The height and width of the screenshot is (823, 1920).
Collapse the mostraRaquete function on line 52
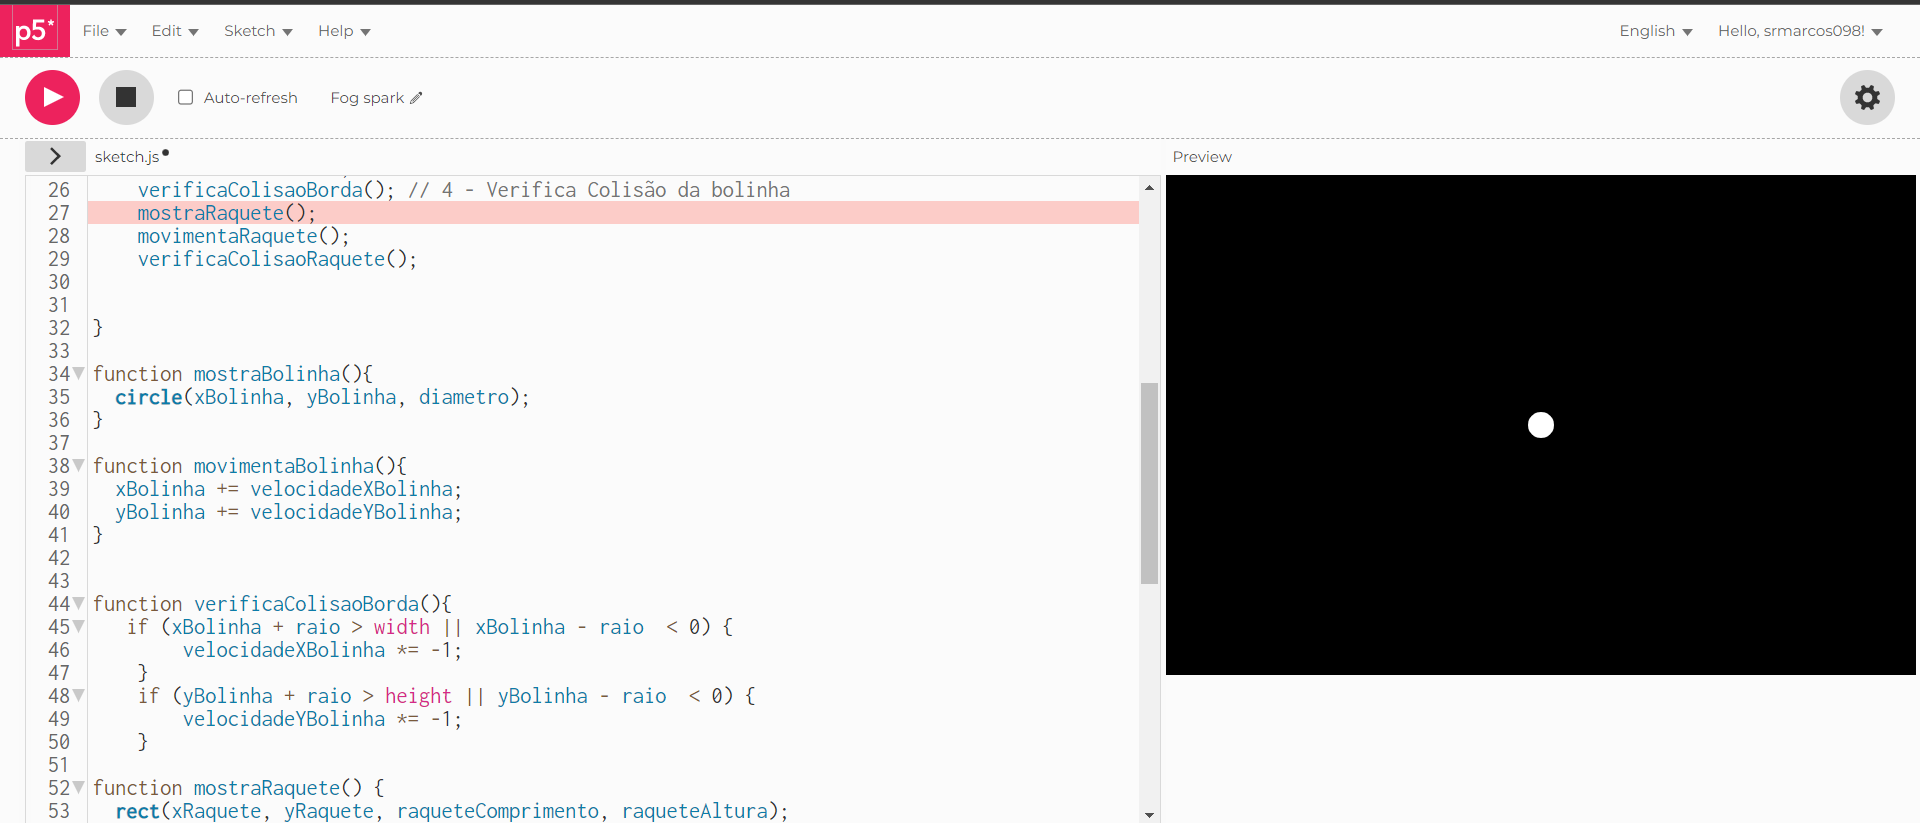79,788
